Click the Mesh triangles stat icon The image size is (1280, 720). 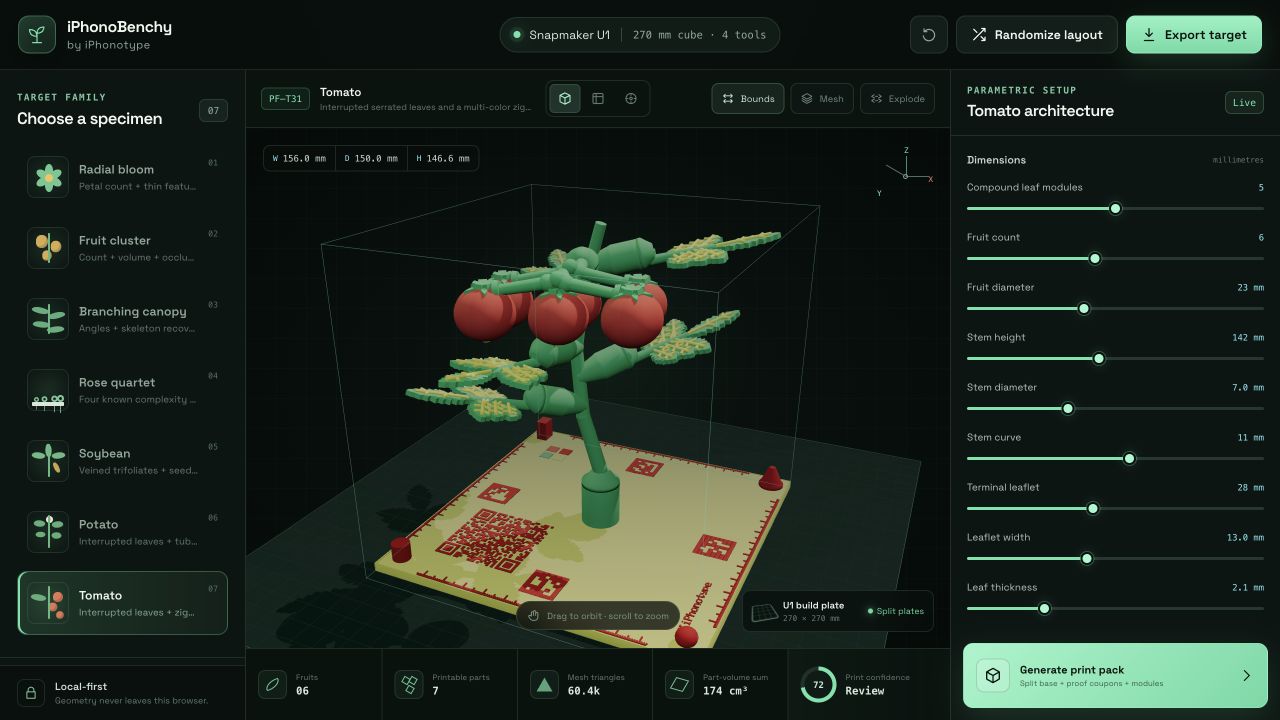coord(544,685)
